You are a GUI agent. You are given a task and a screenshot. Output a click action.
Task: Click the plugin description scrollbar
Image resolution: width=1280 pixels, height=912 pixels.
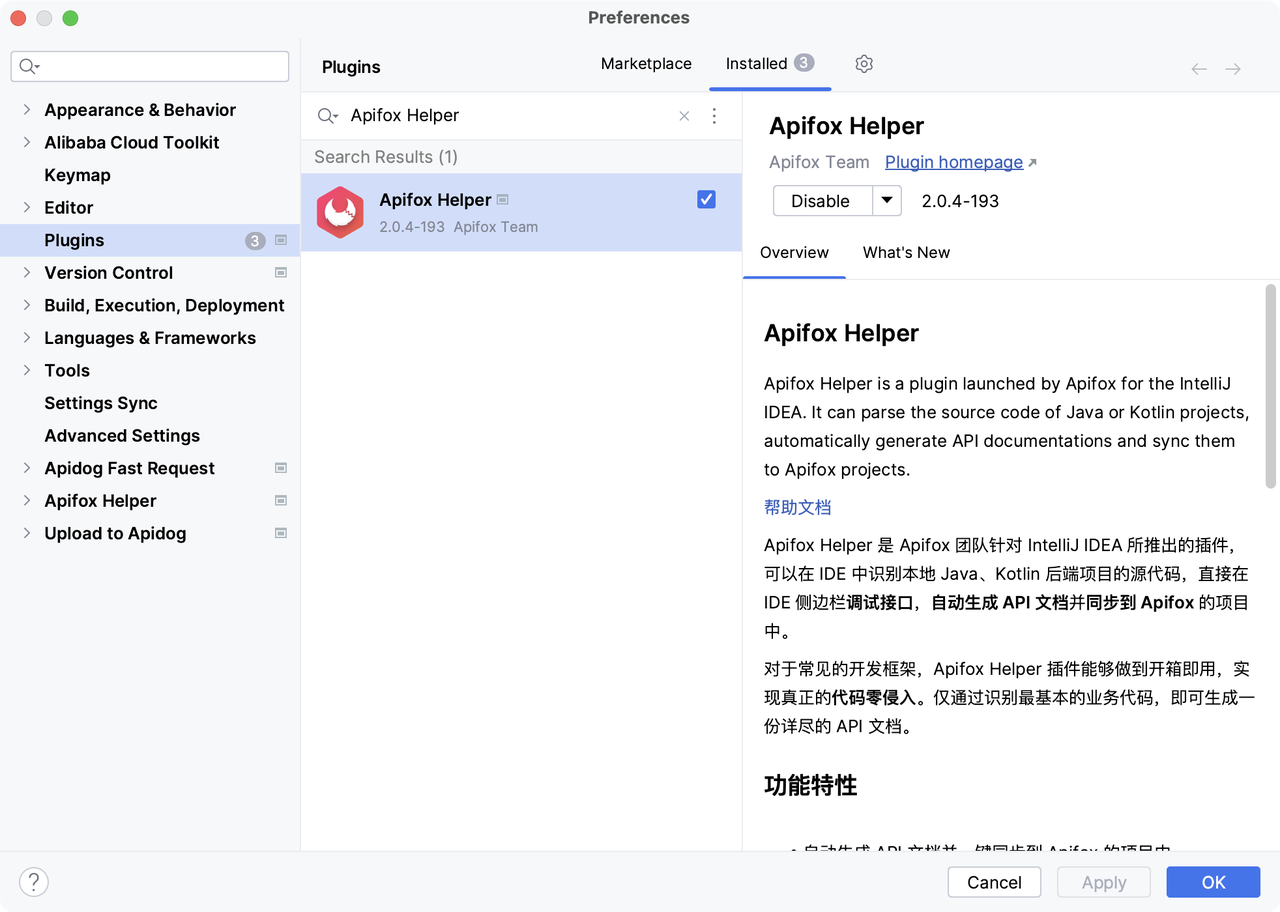tap(1271, 386)
